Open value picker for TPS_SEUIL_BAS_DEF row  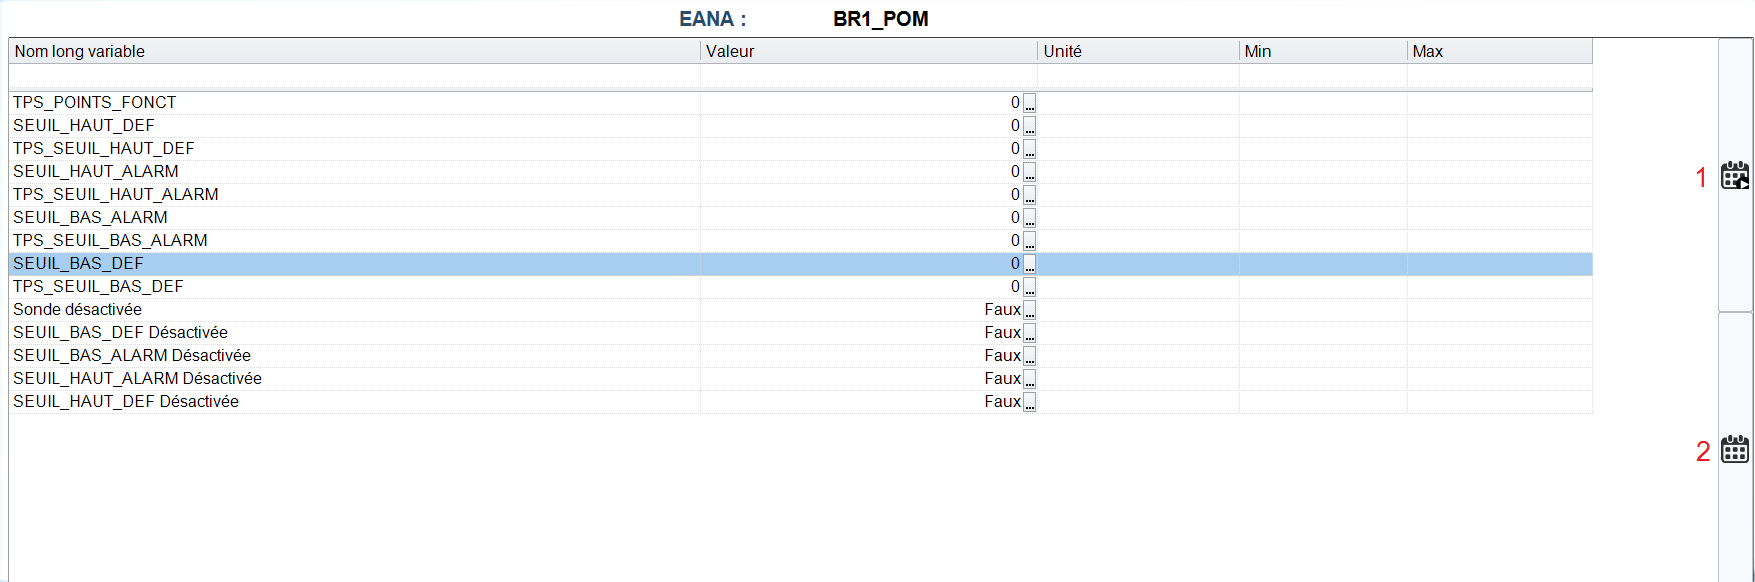1030,287
